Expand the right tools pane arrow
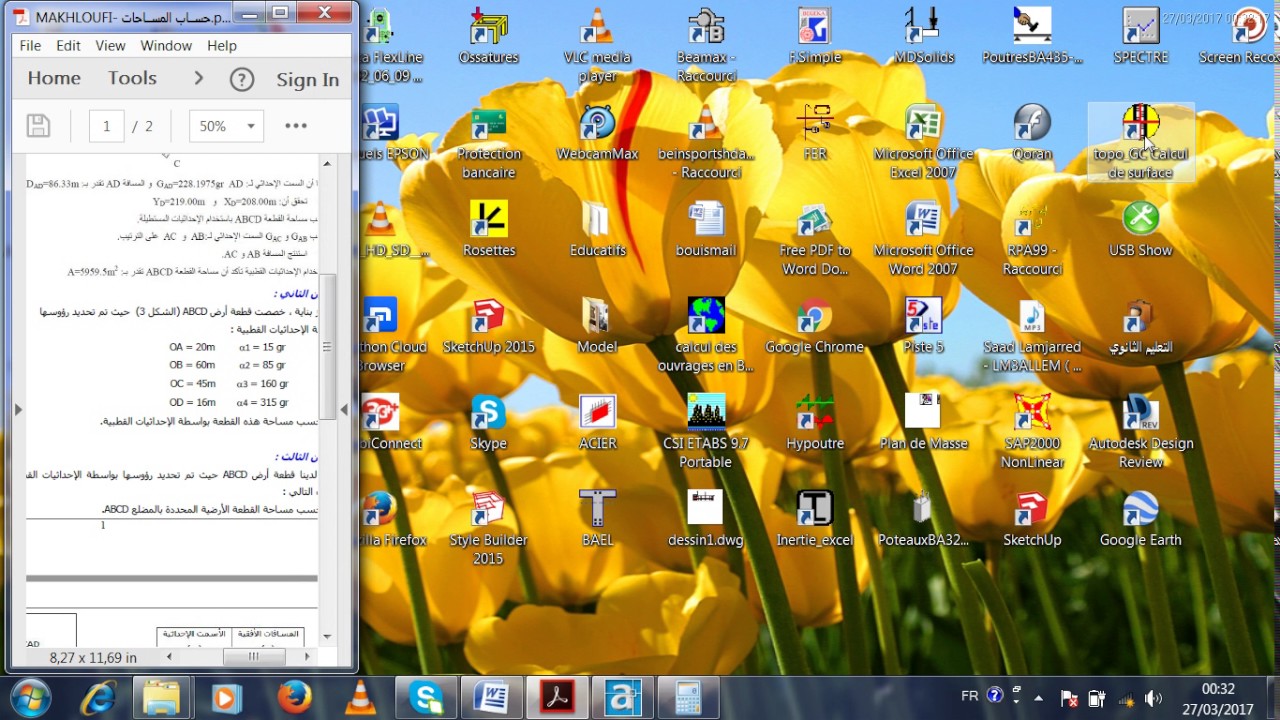The height and width of the screenshot is (720, 1280). pyautogui.click(x=344, y=409)
